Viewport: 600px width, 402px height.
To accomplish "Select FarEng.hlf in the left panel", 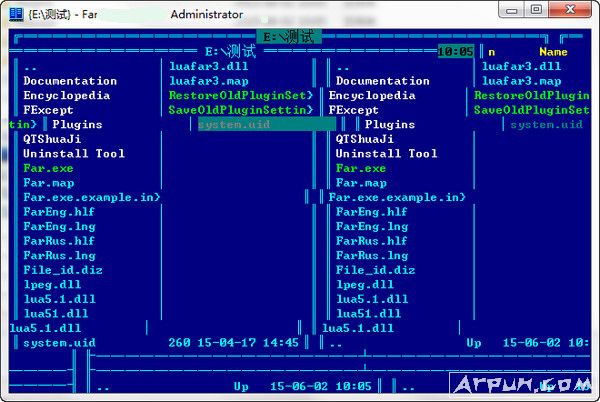I will (59, 212).
